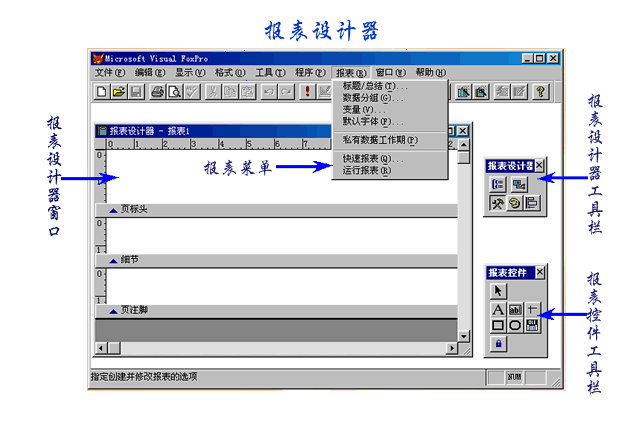Choose 标题/总结(T)... from the report menu
636x432 pixels.
(x=390, y=86)
